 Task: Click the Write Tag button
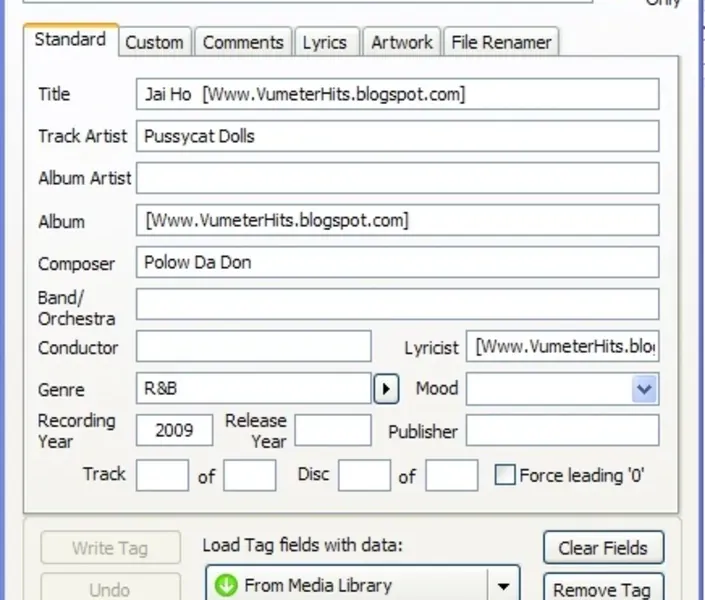(110, 548)
